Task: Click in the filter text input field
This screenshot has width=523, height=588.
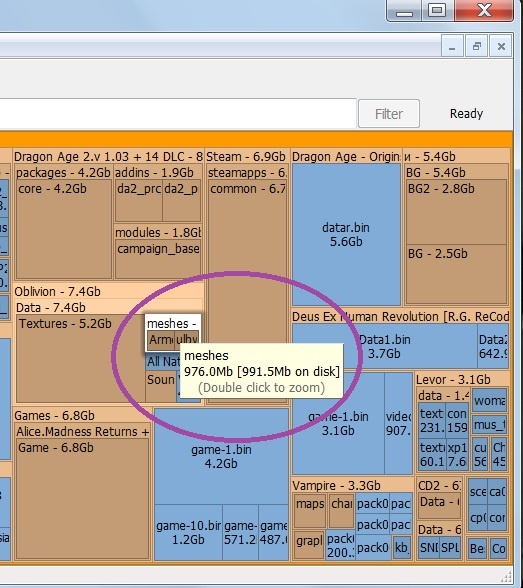Action: [x=178, y=113]
